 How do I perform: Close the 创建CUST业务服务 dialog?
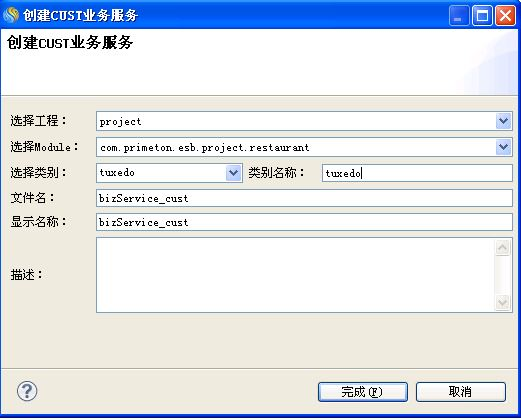tap(505, 15)
